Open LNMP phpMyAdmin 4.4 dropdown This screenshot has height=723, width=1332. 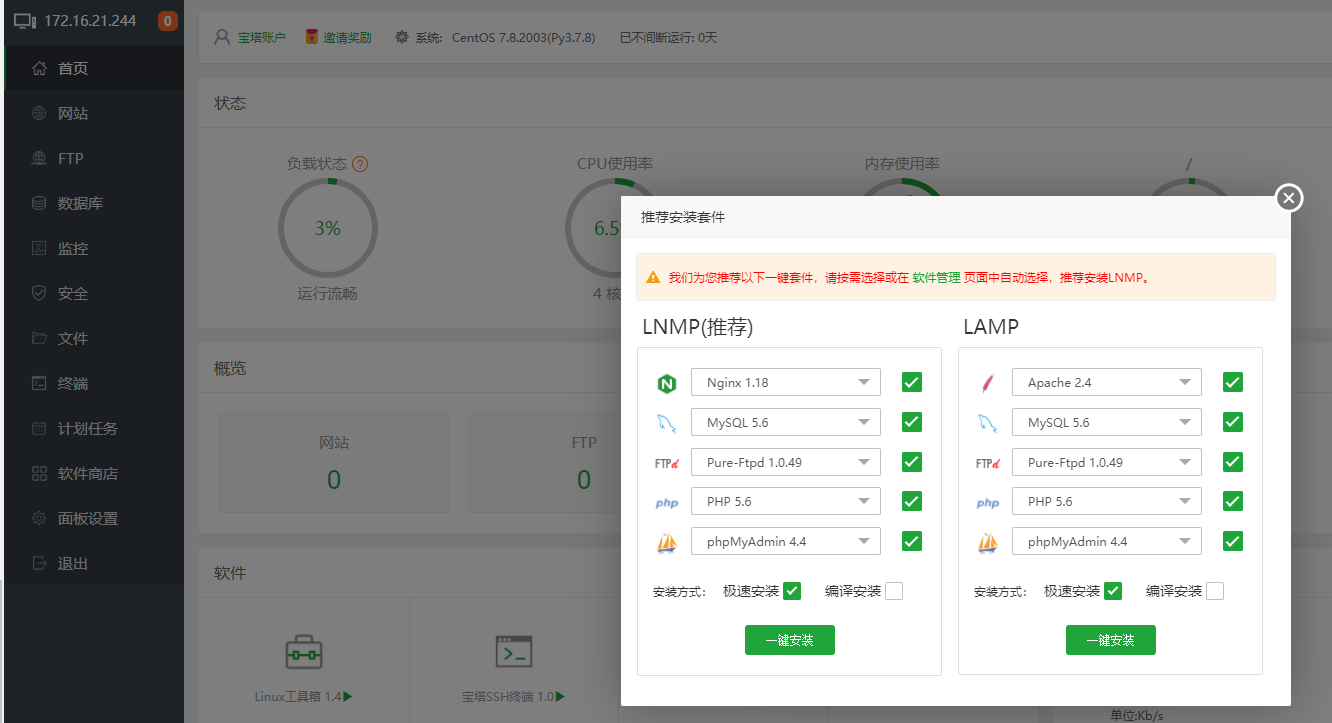coord(786,541)
